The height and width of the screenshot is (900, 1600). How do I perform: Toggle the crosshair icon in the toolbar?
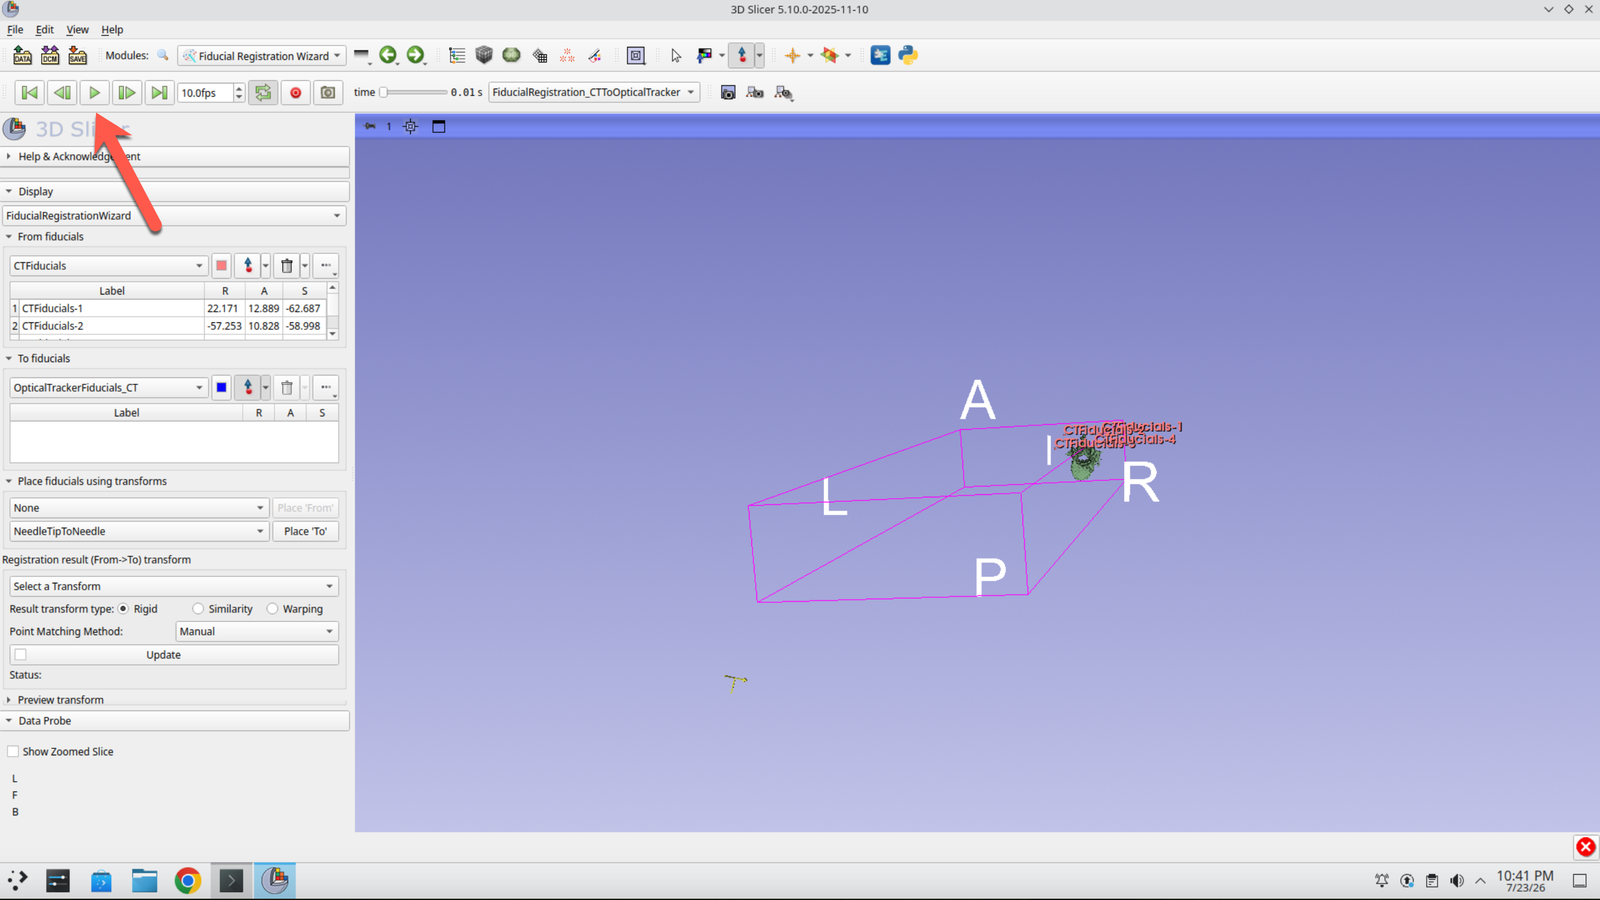(x=792, y=56)
